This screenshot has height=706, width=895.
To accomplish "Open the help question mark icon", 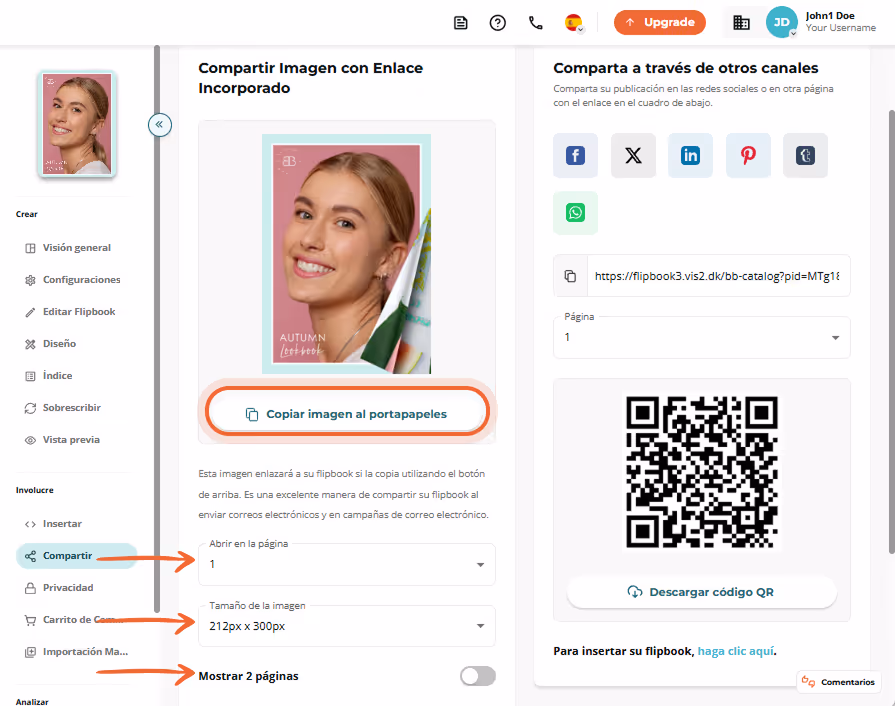I will pos(498,23).
